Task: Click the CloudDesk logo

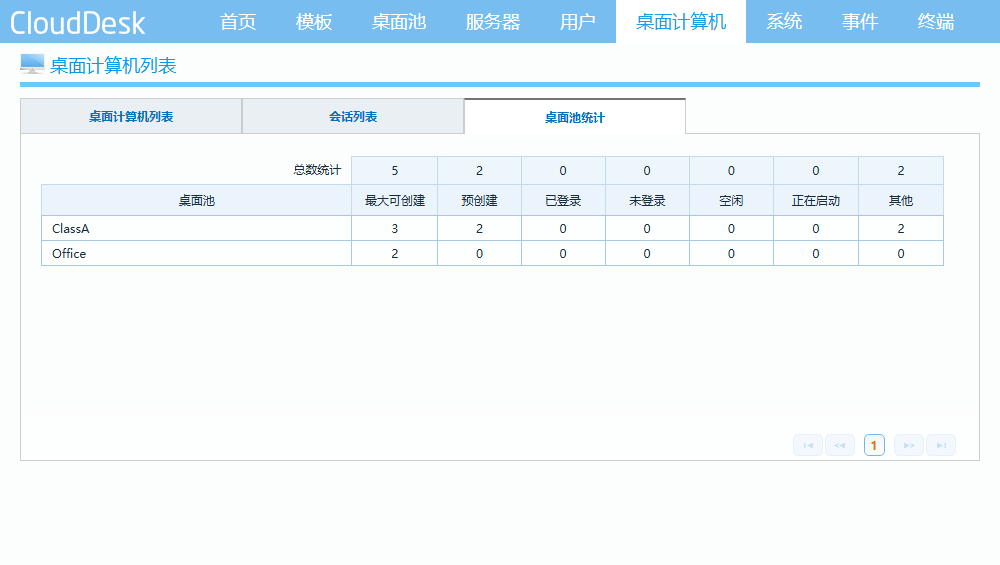Action: click(x=78, y=23)
